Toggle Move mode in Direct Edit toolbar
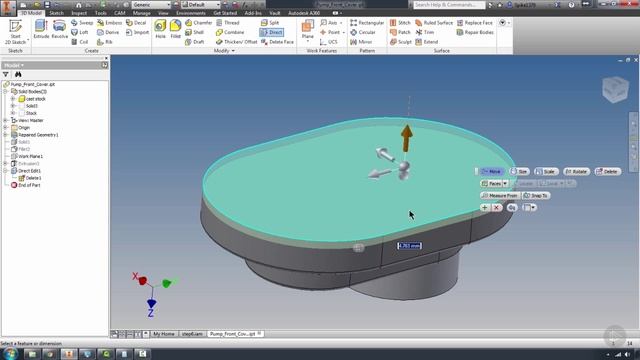The height and width of the screenshot is (360, 640). [x=491, y=171]
